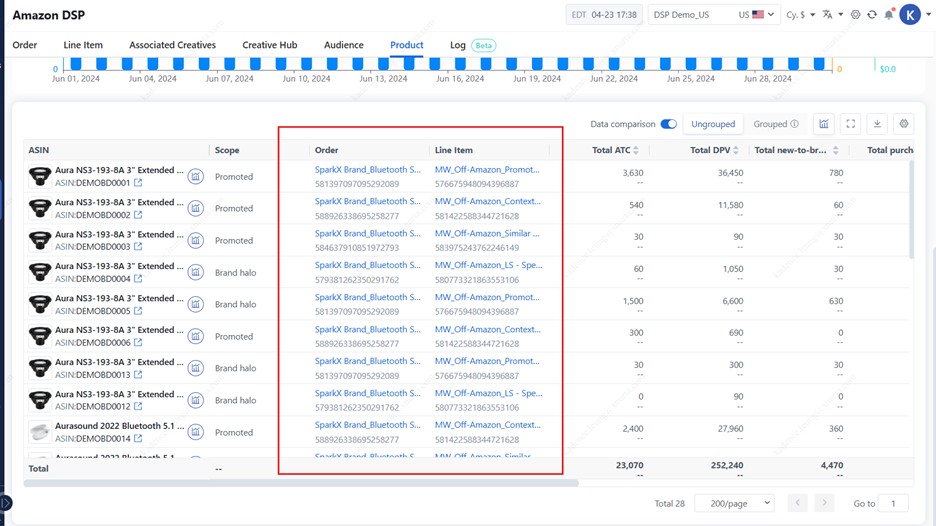Show Grouped info tooltip icon
This screenshot has height=526, width=936.
click(x=795, y=124)
